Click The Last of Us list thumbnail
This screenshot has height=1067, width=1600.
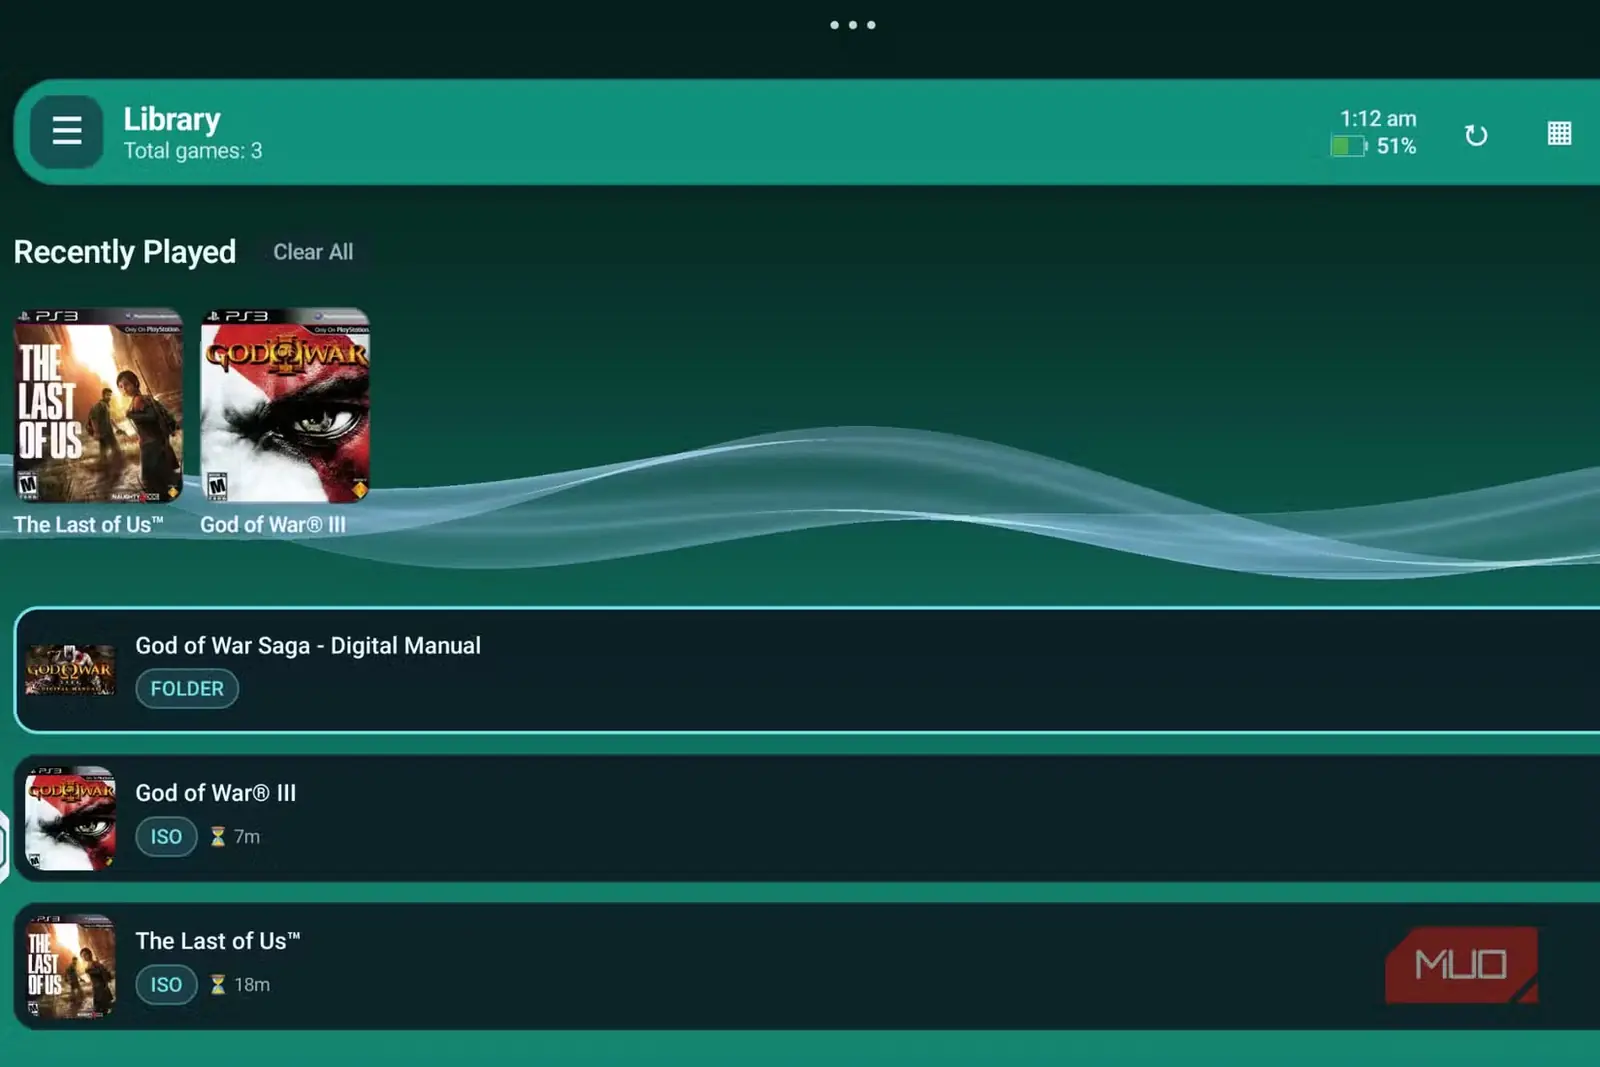pyautogui.click(x=70, y=966)
